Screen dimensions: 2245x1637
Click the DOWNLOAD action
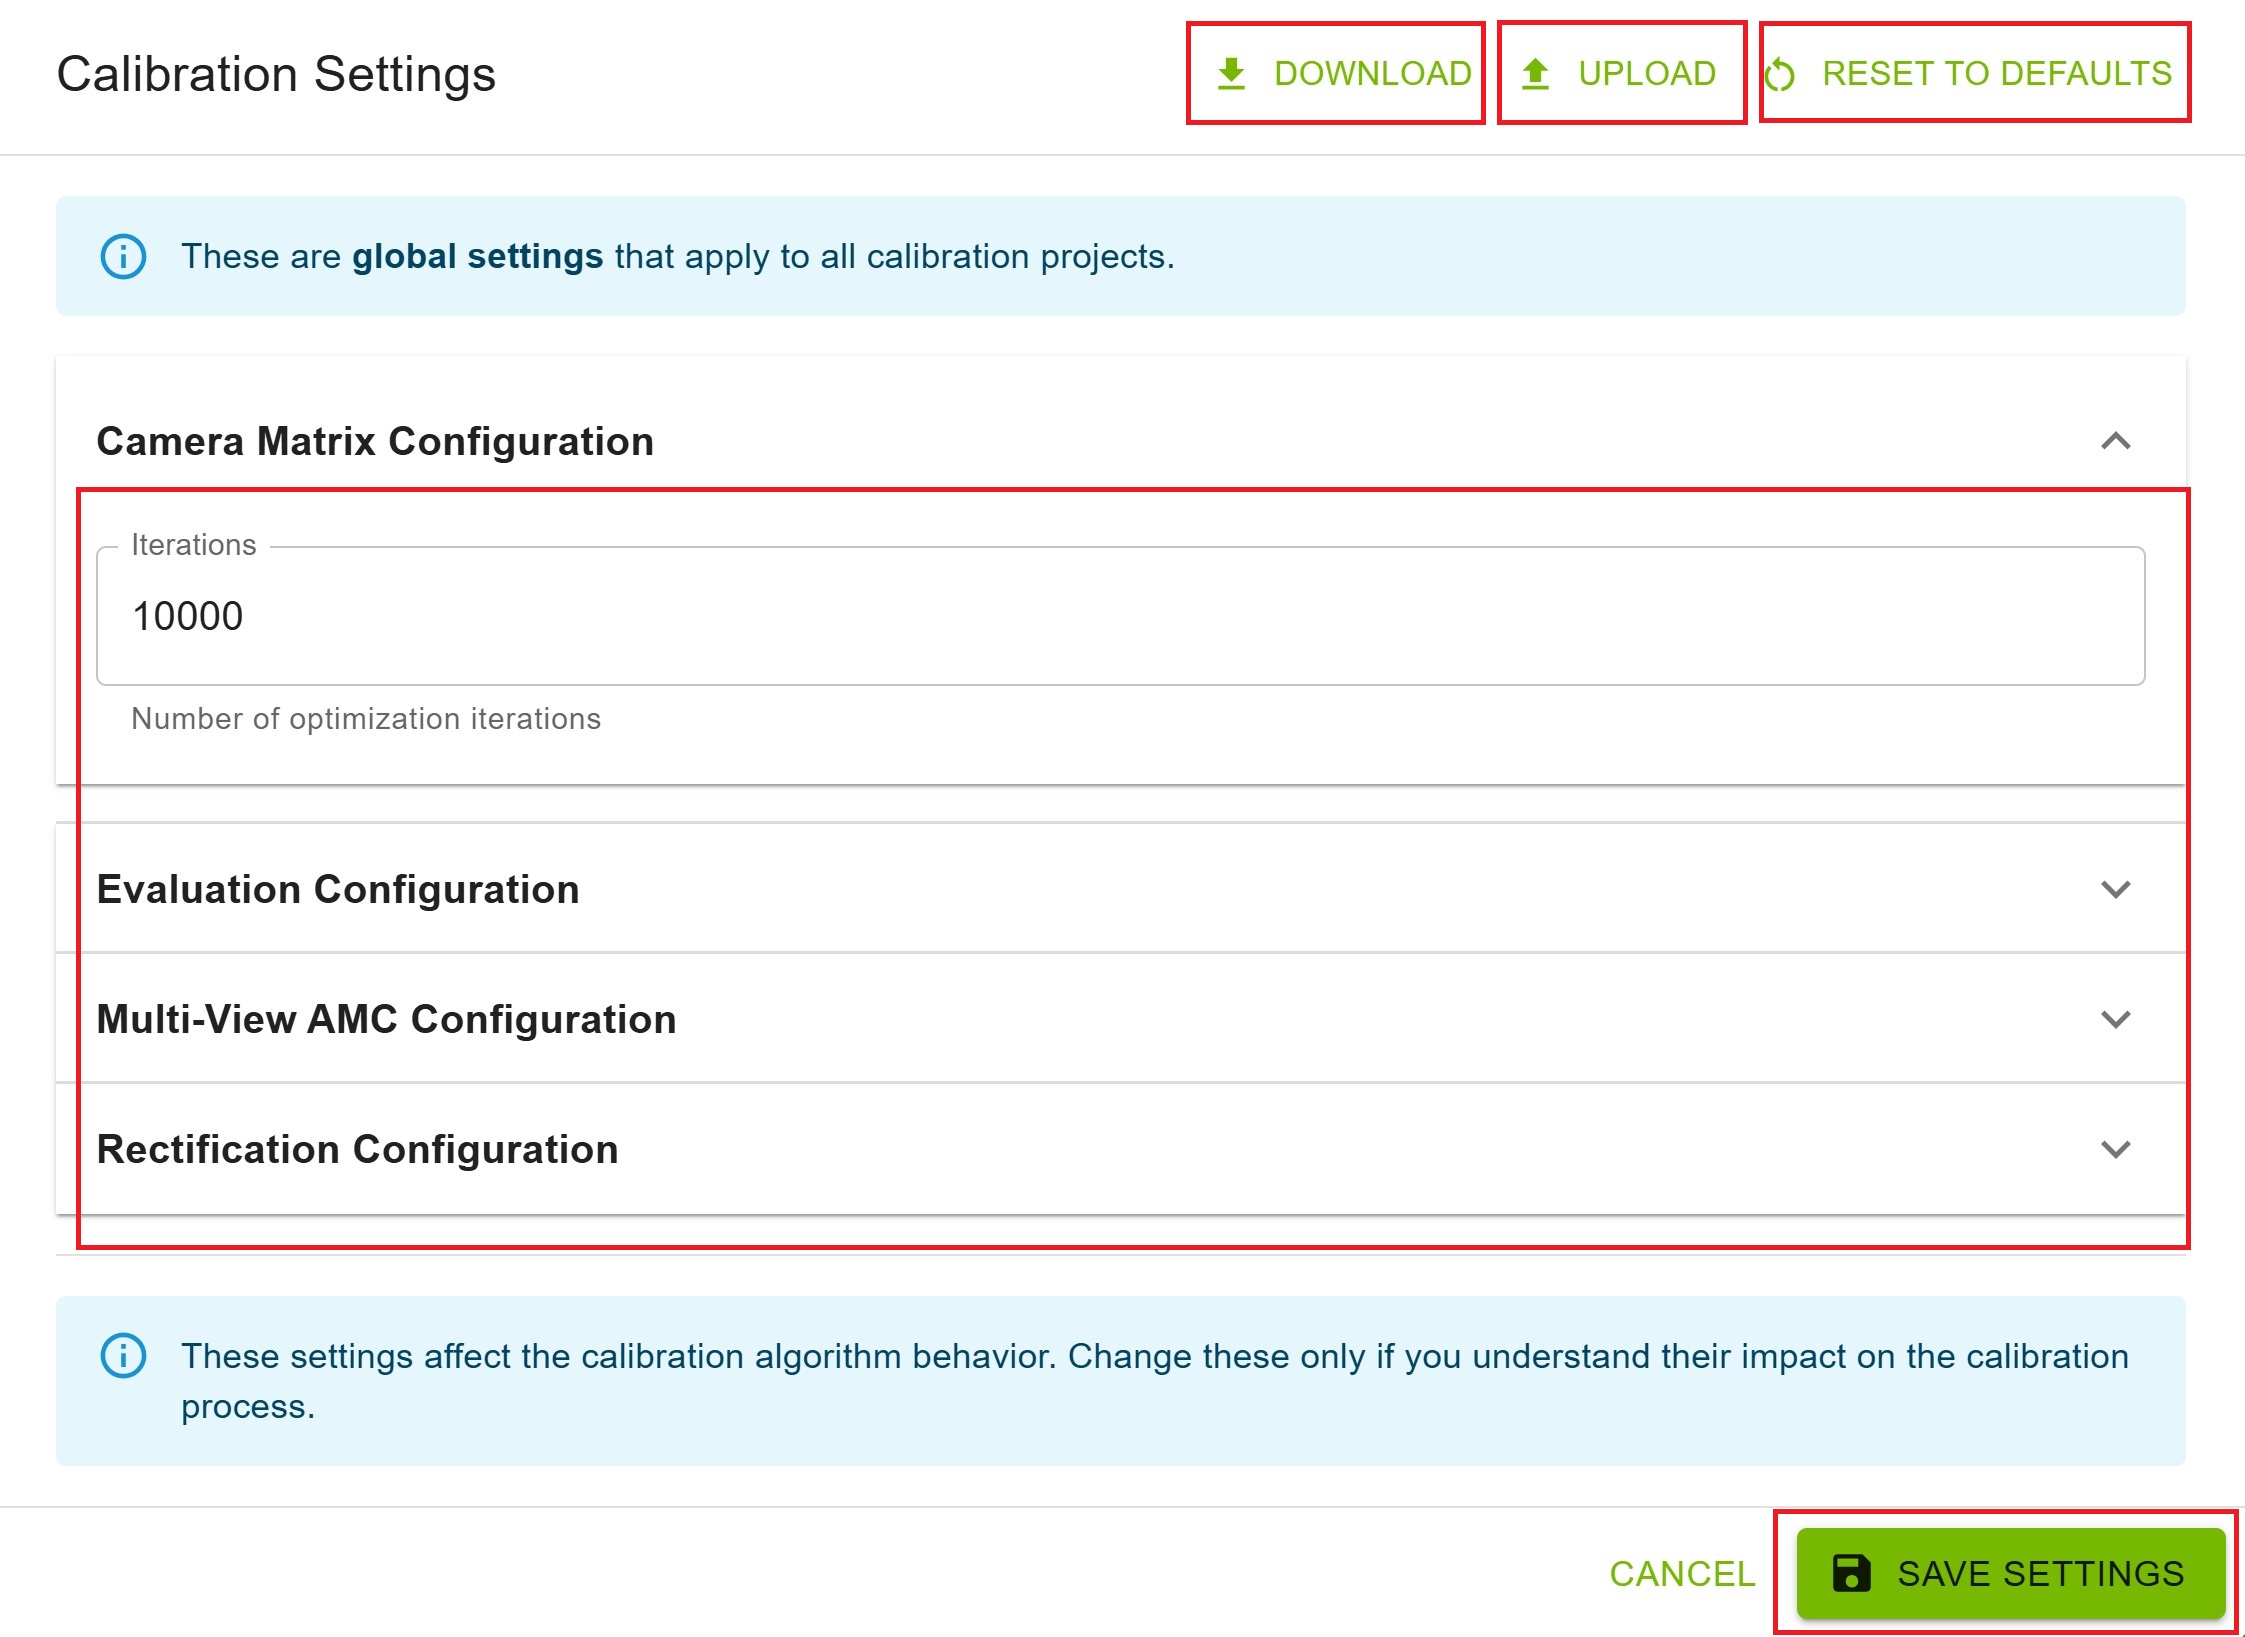(1372, 72)
